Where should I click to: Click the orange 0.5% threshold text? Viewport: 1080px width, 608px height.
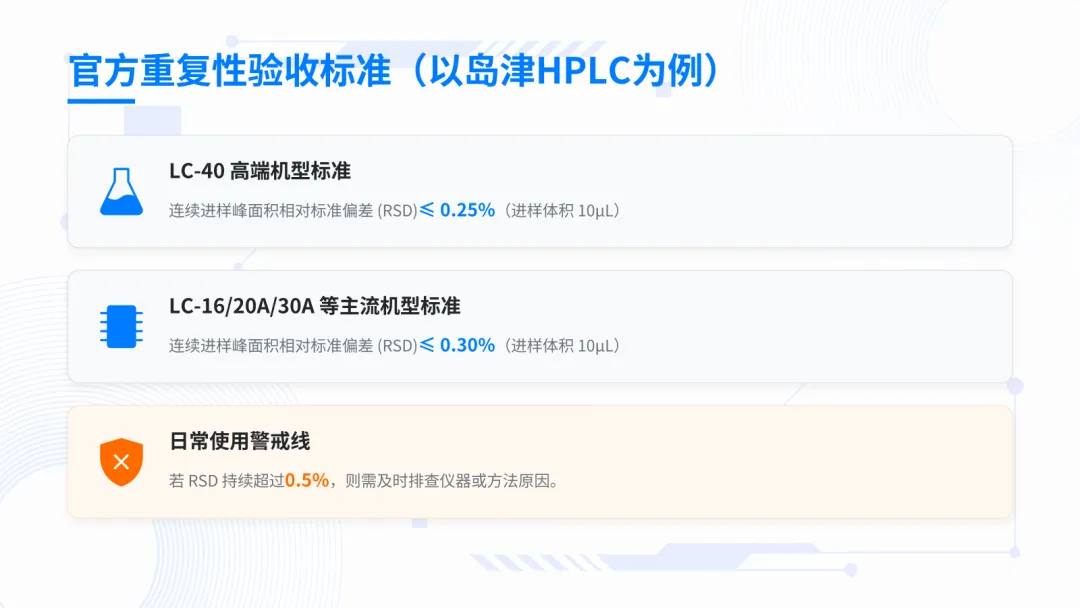point(307,481)
